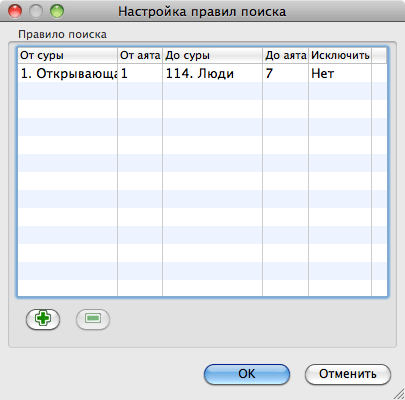Click the До аята column header

pos(286,55)
